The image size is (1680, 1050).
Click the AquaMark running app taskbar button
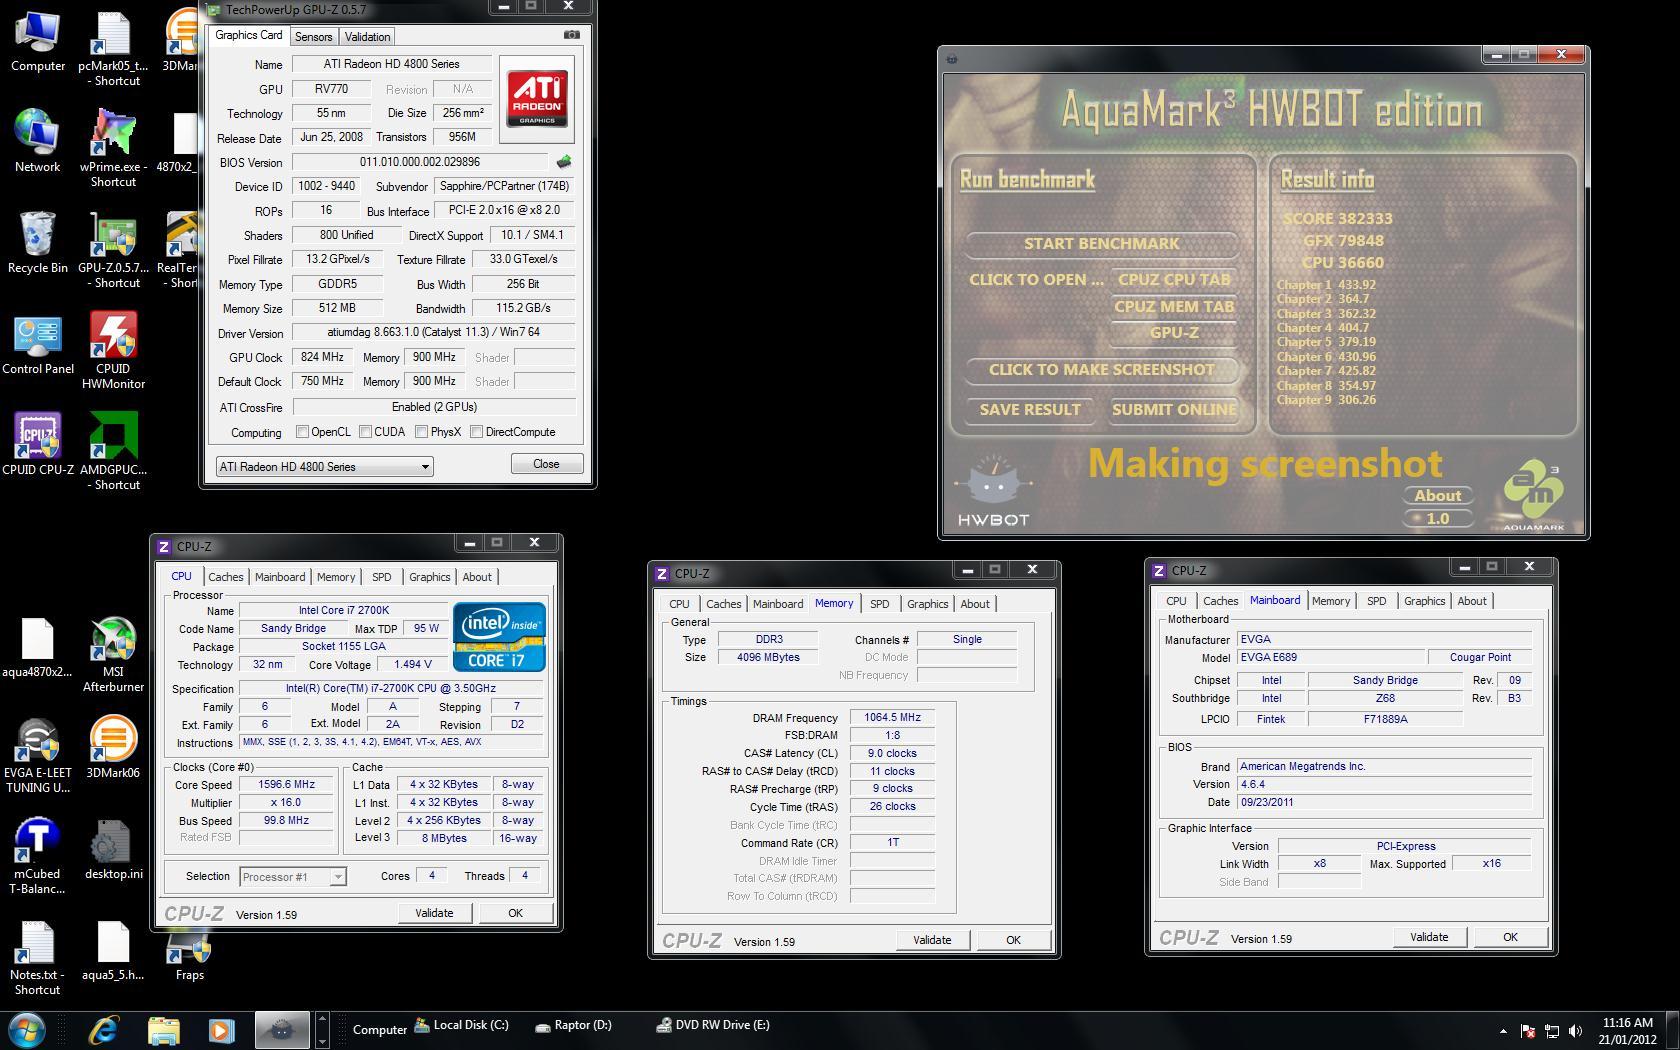click(x=282, y=1029)
